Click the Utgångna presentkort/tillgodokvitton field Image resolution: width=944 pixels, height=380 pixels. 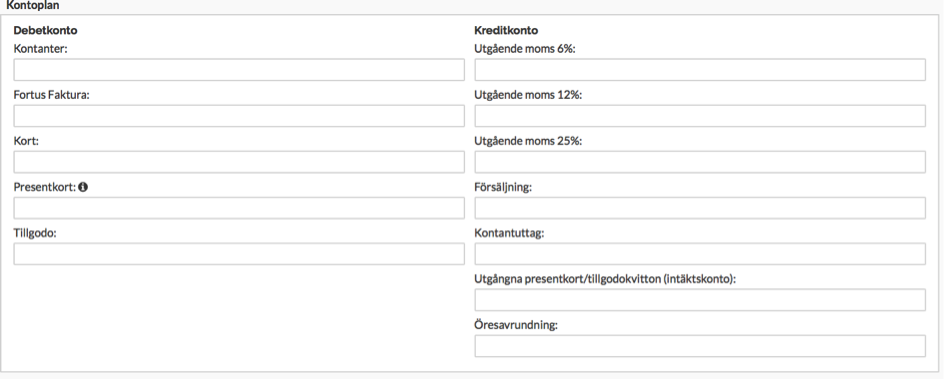[700, 300]
